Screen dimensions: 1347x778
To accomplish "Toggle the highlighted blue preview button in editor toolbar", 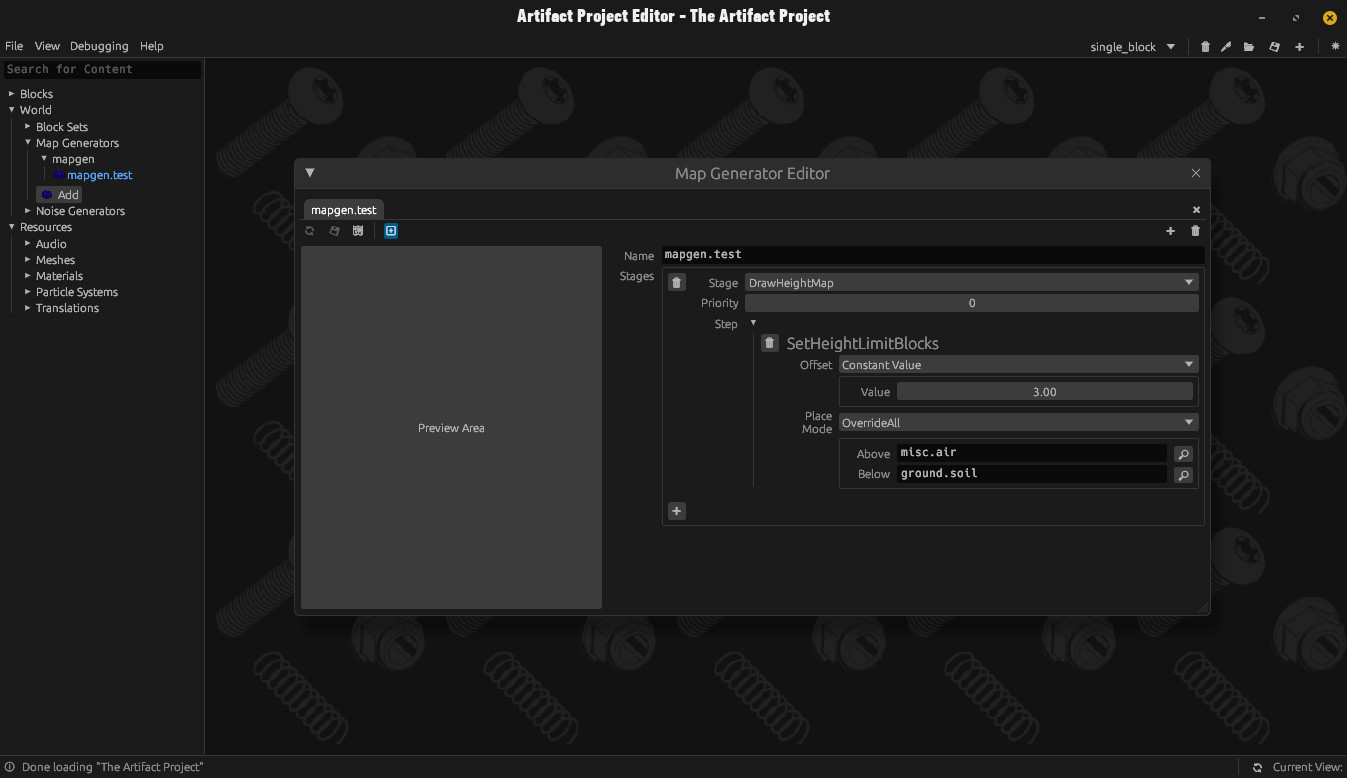I will click(x=391, y=231).
